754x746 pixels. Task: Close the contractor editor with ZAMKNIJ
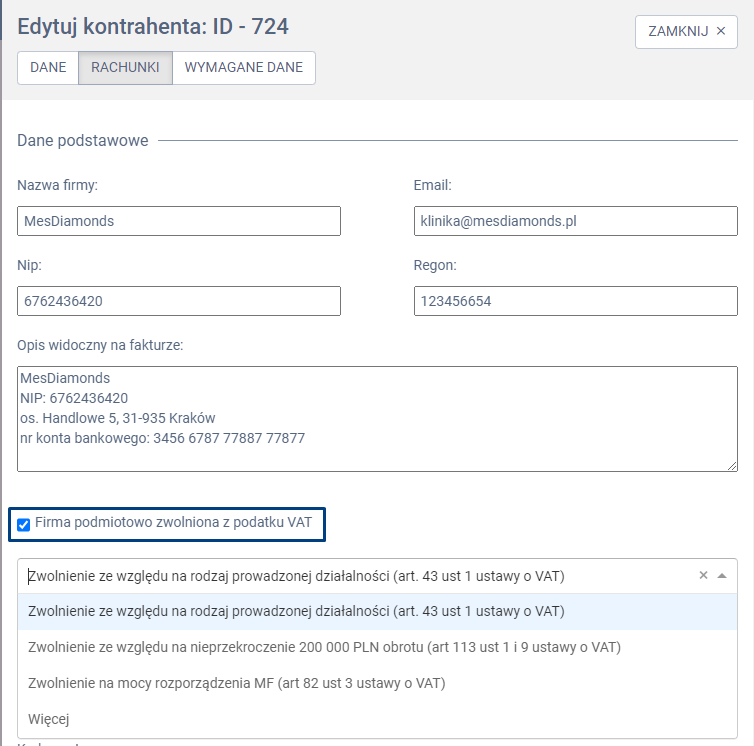686,31
